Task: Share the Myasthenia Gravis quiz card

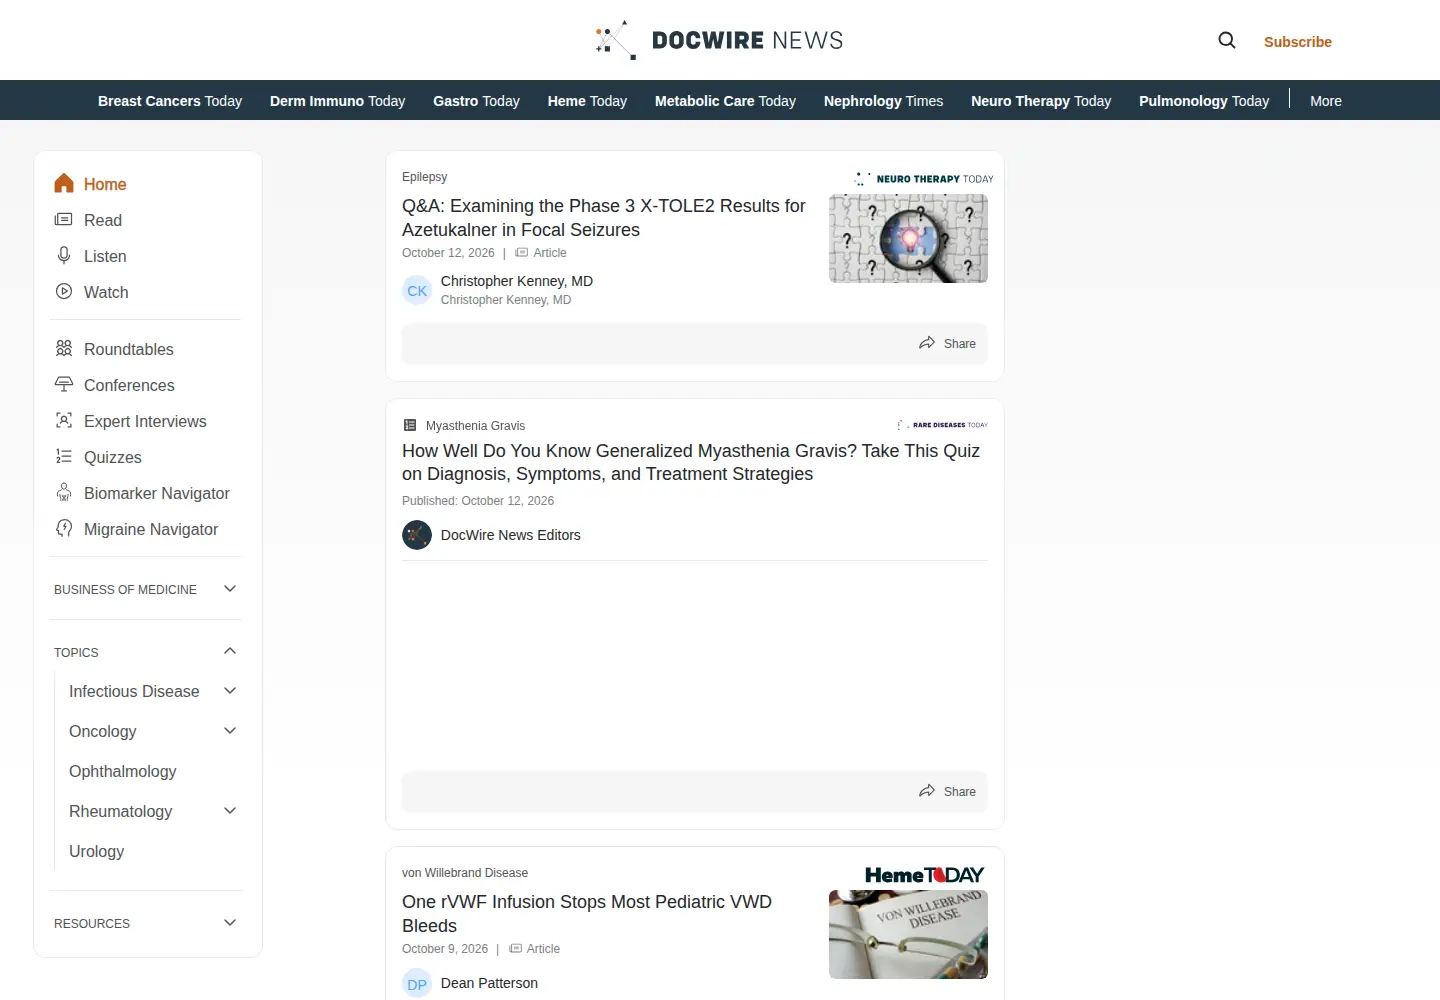Action: click(947, 791)
